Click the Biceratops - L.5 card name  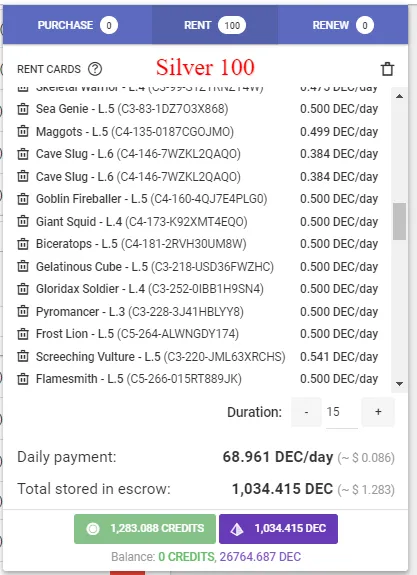pyautogui.click(x=77, y=244)
